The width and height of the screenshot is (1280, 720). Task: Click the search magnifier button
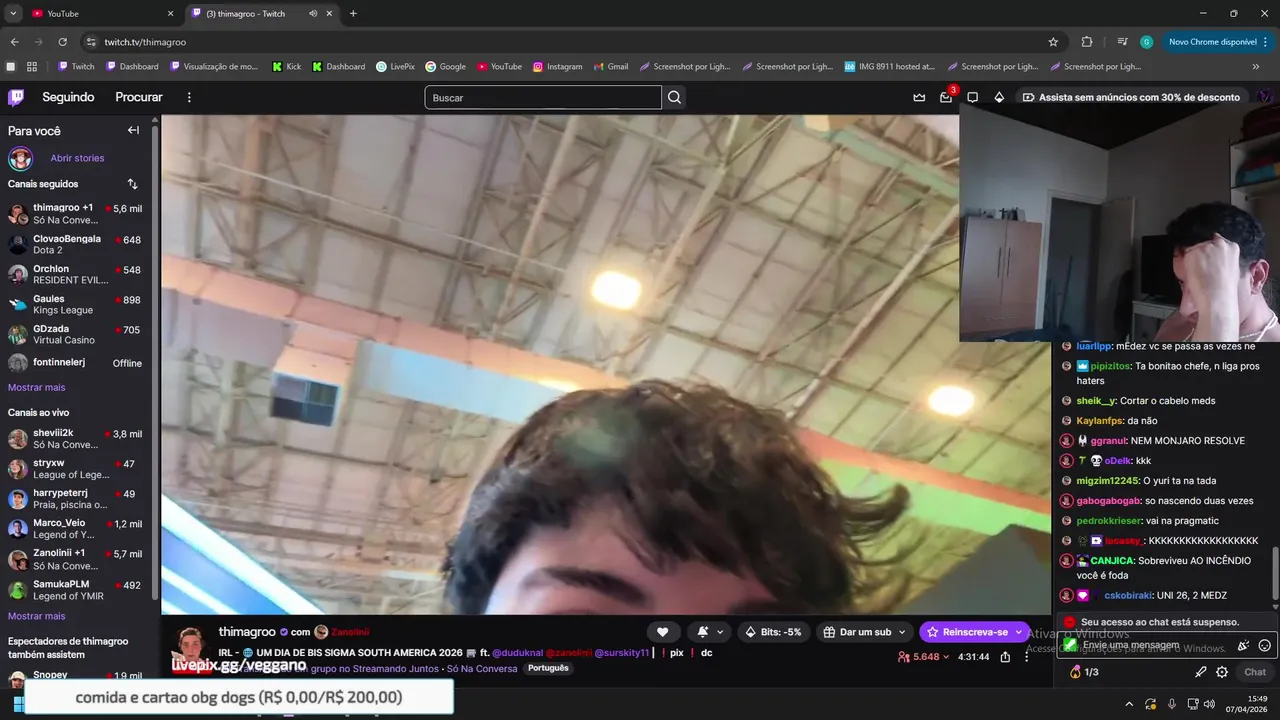[x=674, y=97]
